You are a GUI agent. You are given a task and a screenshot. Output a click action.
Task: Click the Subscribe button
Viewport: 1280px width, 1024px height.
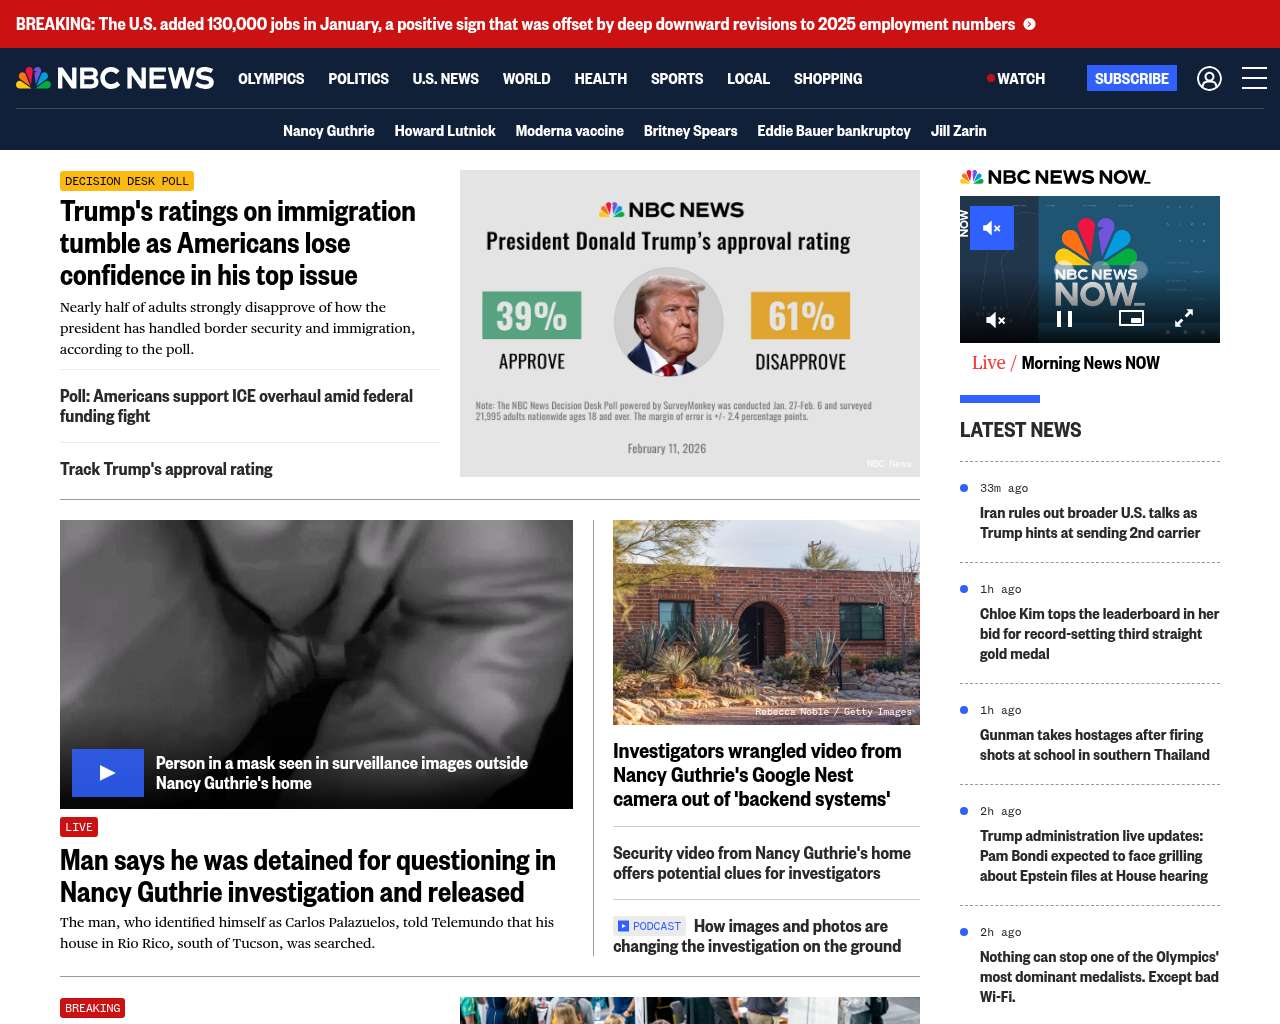[1132, 78]
